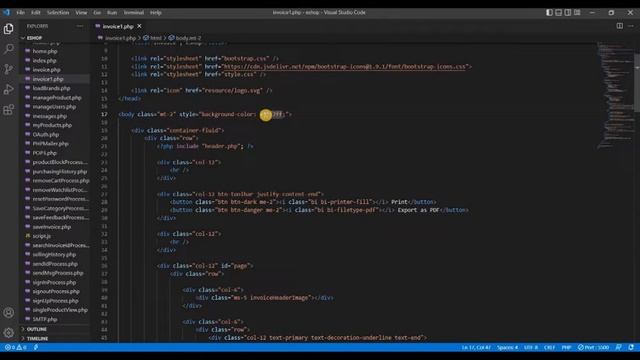Image resolution: width=640 pixels, height=360 pixels.
Task: Click the VS Code logo icon
Action: pyautogui.click(x=7, y=13)
